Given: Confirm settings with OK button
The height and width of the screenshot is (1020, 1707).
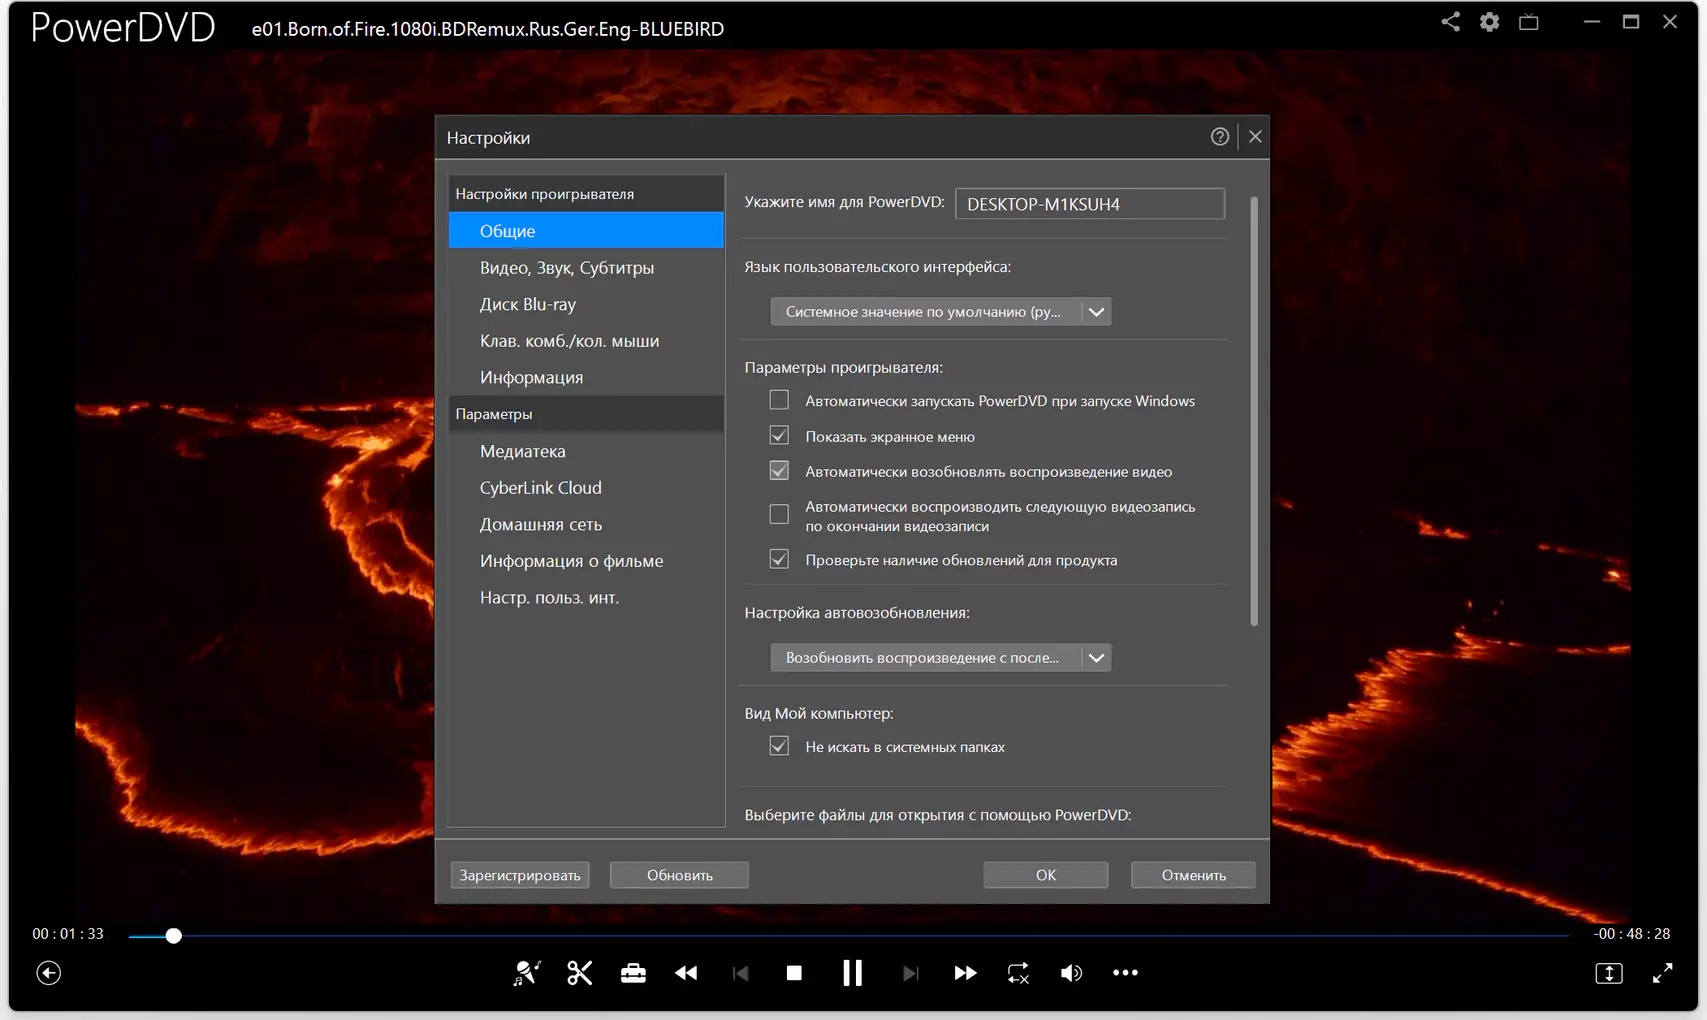Looking at the screenshot, I should [1046, 875].
